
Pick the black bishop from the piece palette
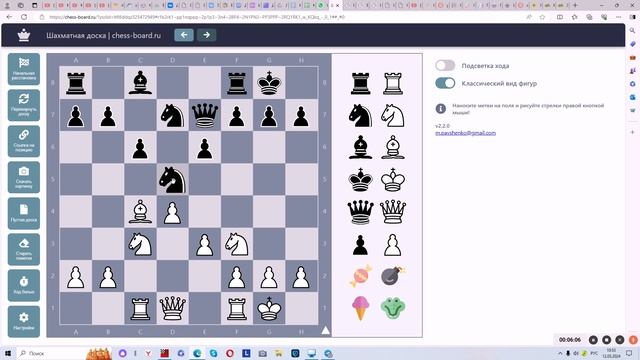point(360,147)
